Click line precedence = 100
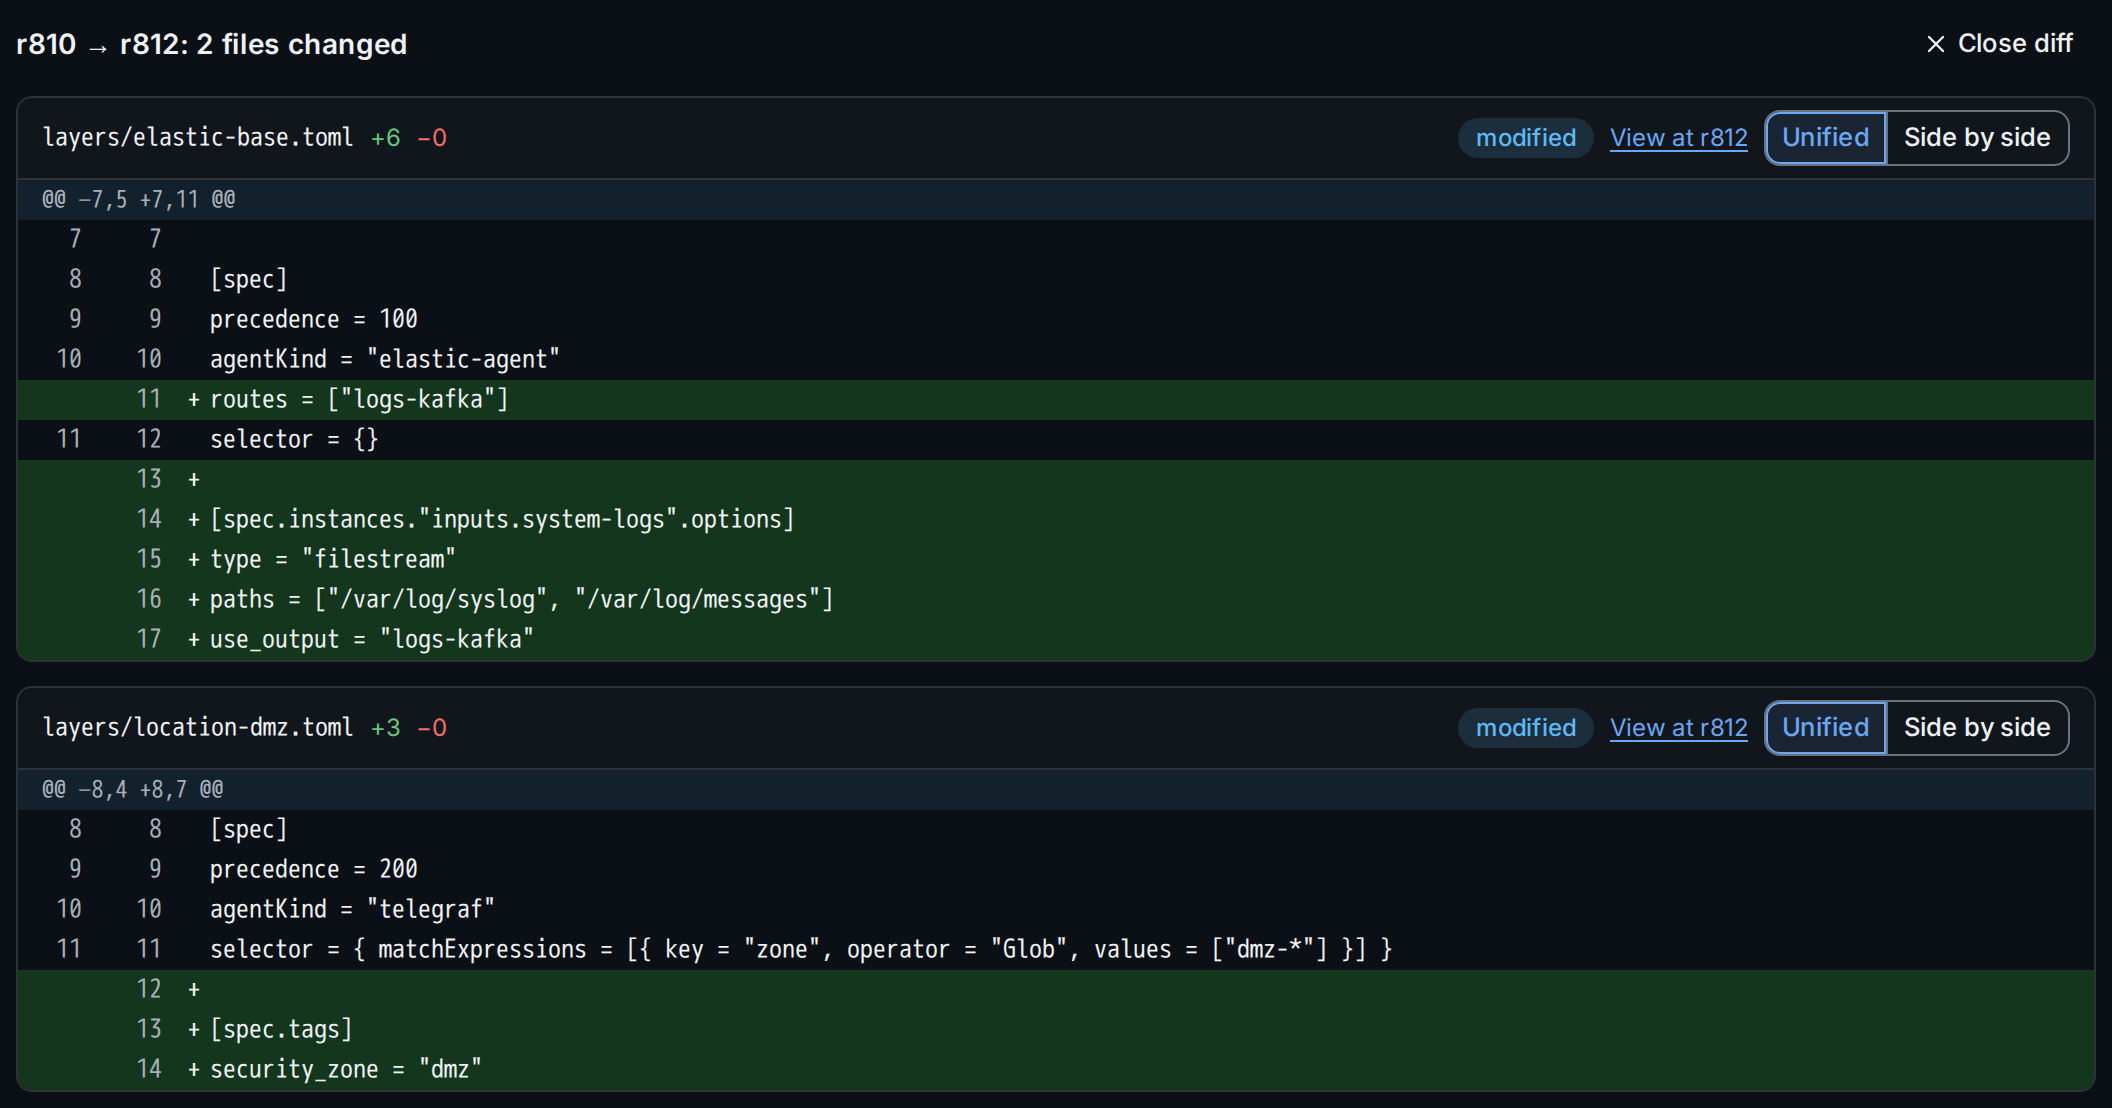Viewport: 2112px width, 1108px height. (1056, 319)
